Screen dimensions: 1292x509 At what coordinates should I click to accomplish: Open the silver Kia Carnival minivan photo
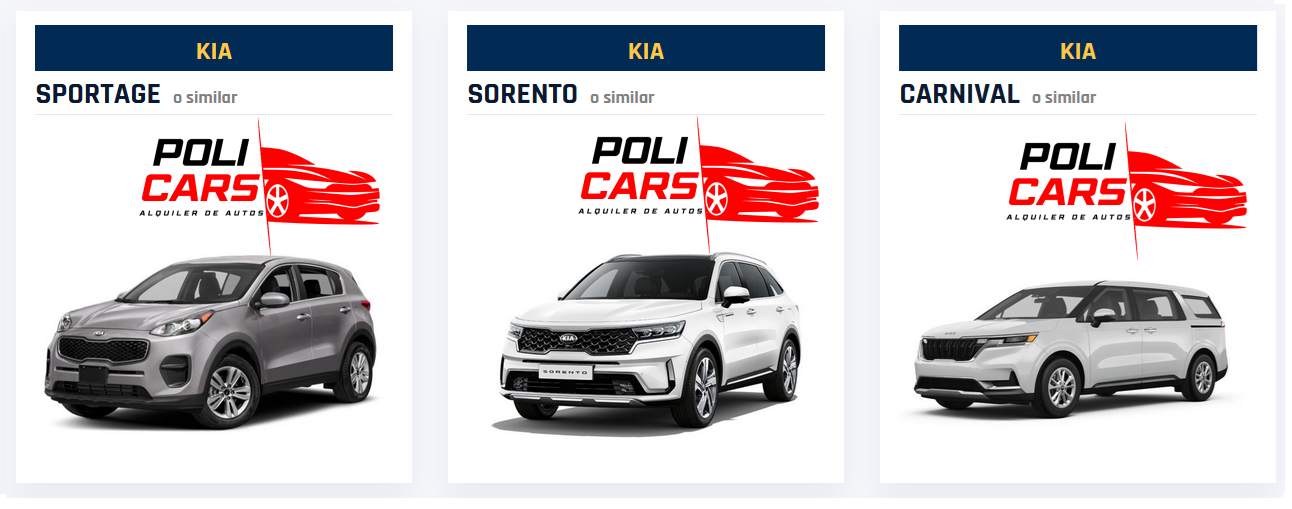(x=1071, y=348)
